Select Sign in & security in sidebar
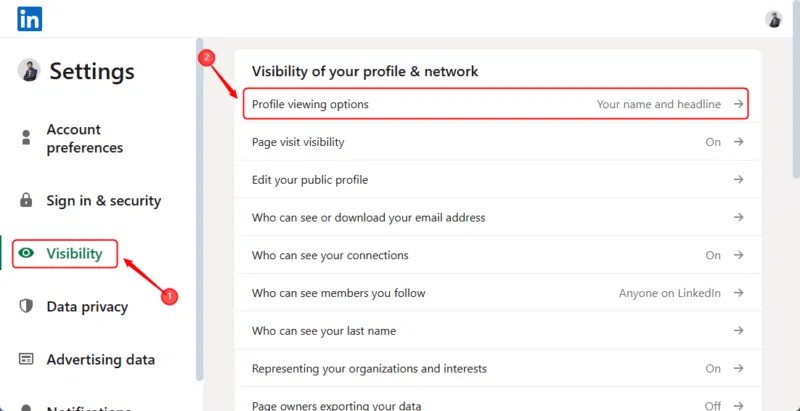The image size is (800, 411). (103, 200)
